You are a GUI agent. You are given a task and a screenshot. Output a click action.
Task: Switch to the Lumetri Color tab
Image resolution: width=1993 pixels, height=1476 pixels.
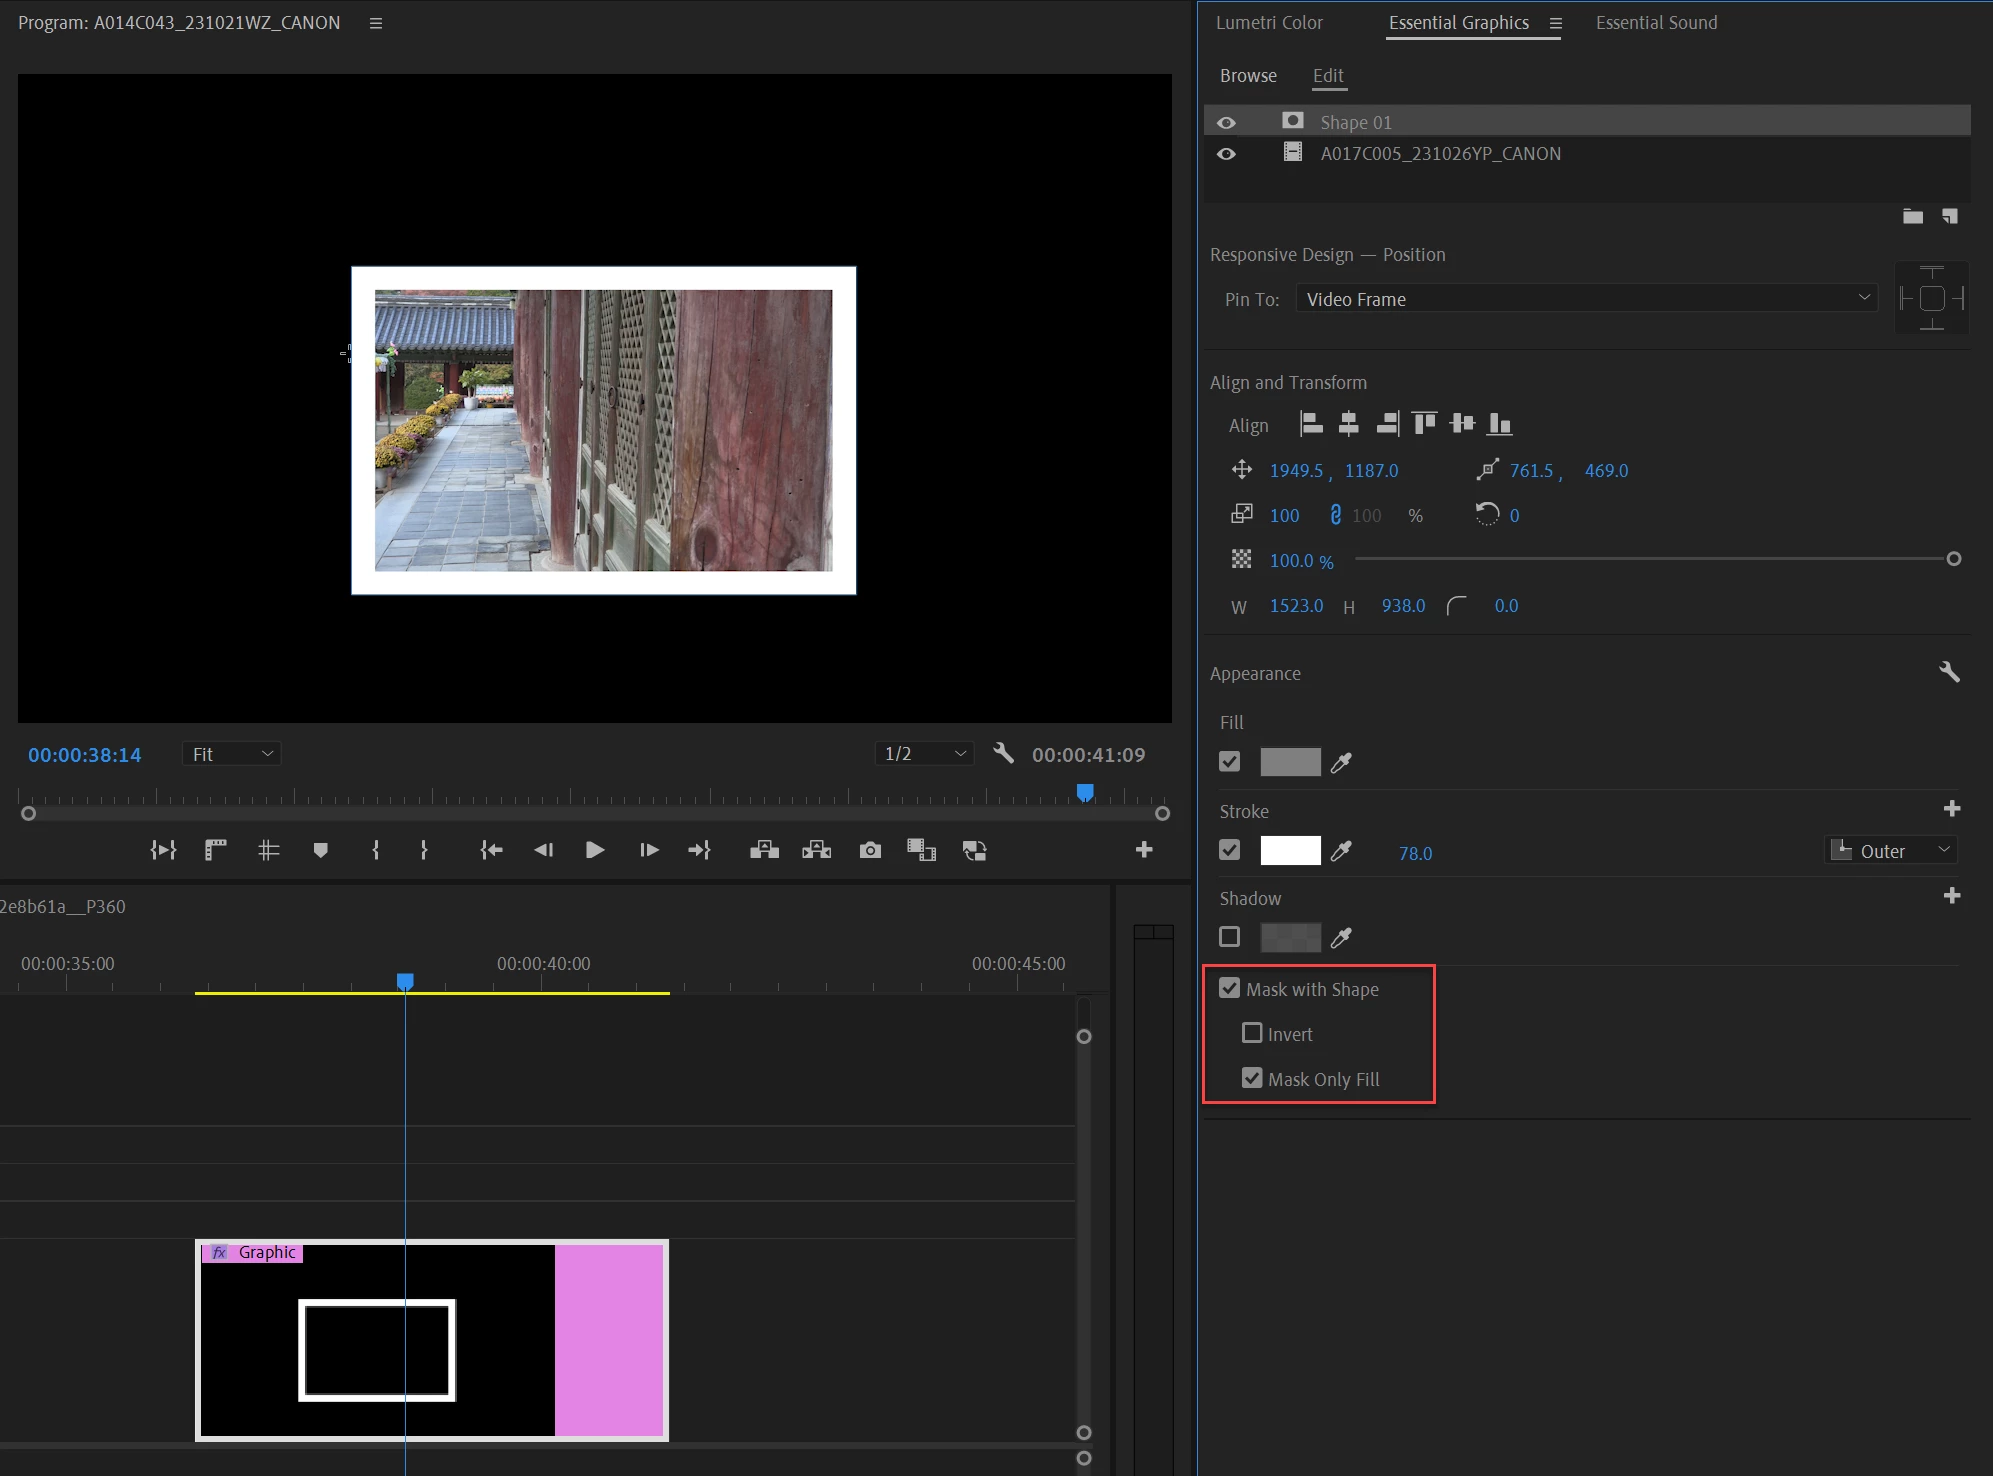click(1268, 23)
